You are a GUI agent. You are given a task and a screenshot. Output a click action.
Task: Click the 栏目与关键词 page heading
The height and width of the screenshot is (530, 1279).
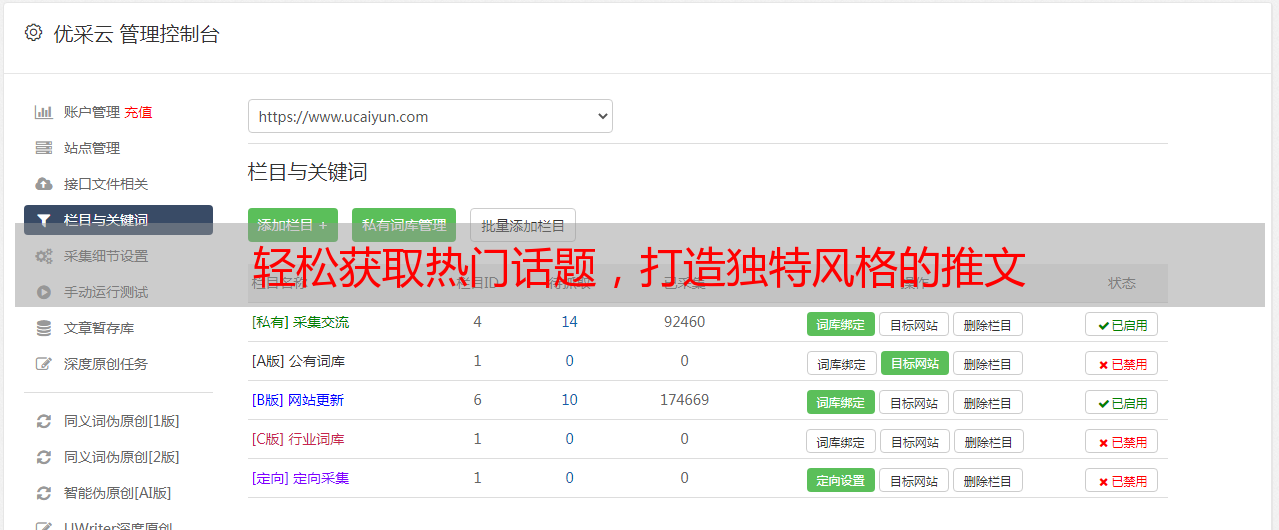308,172
